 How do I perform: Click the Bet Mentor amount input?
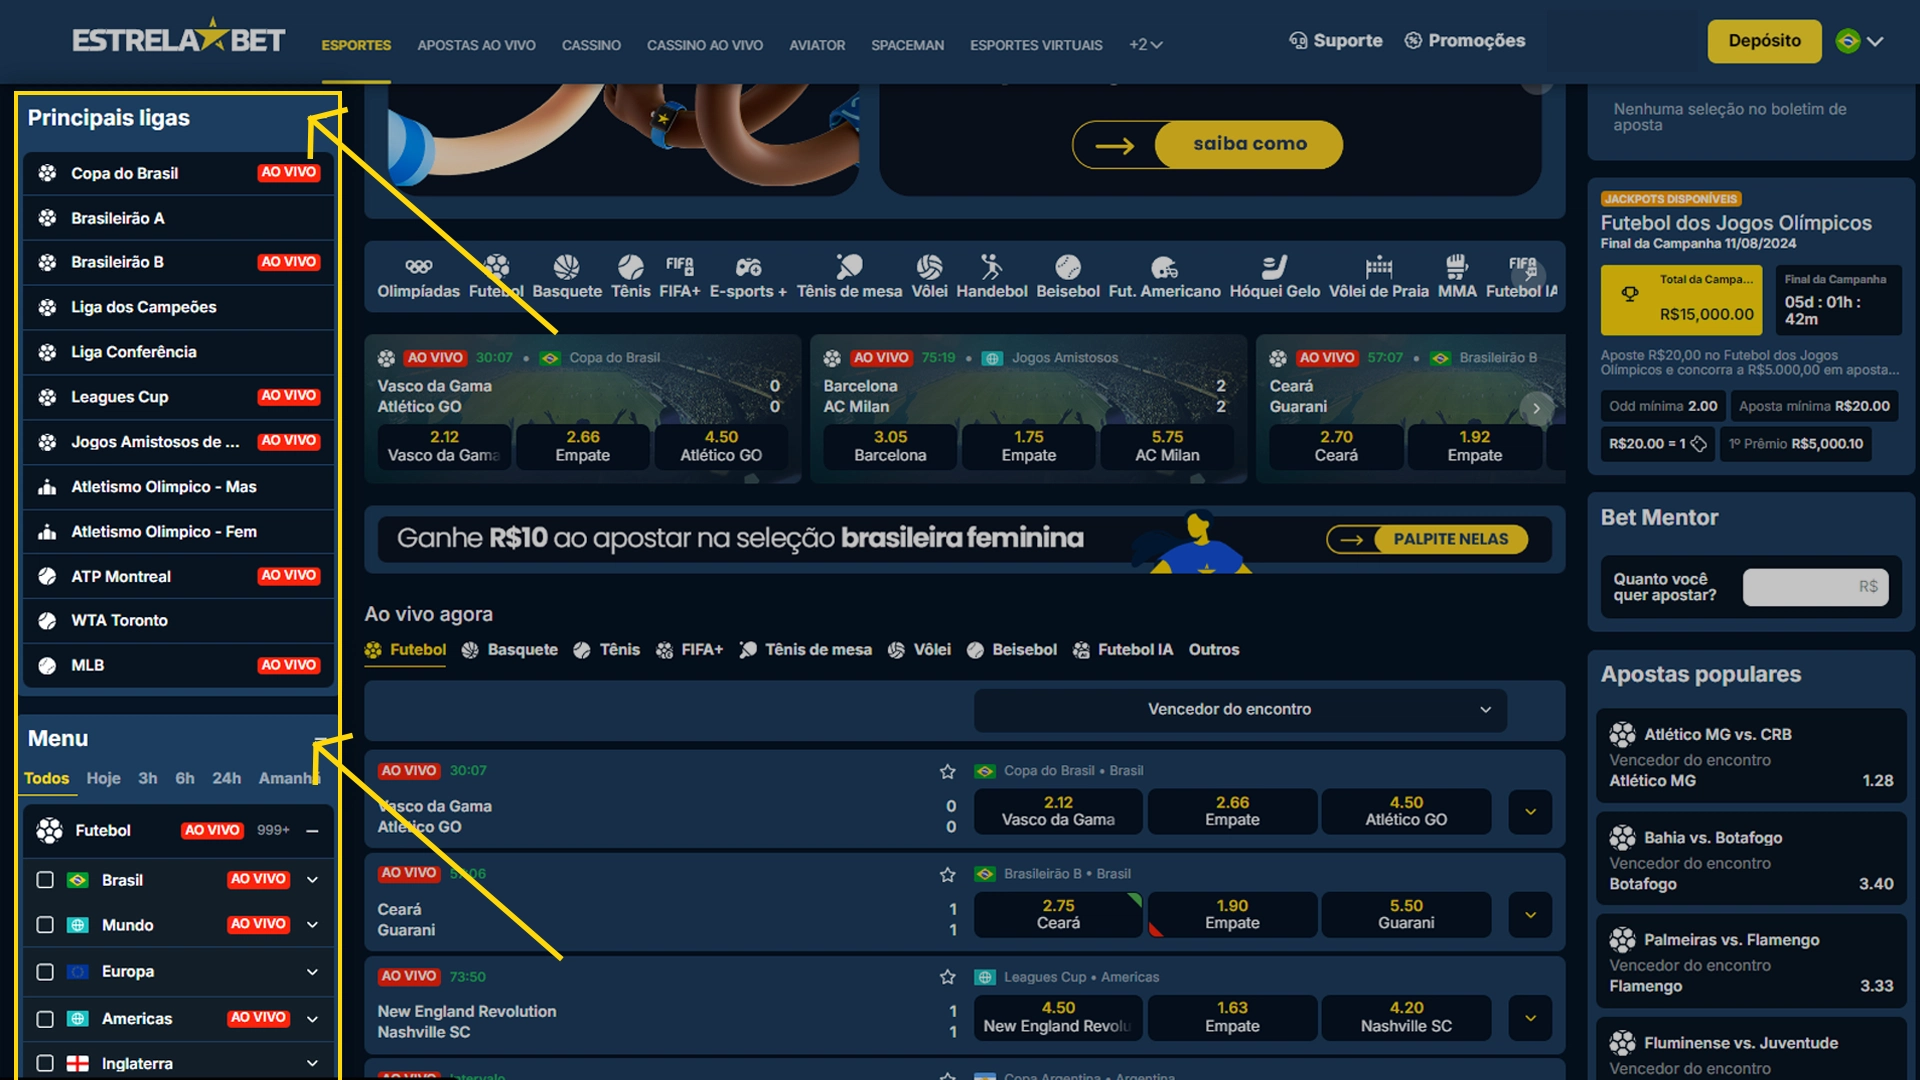[1815, 588]
